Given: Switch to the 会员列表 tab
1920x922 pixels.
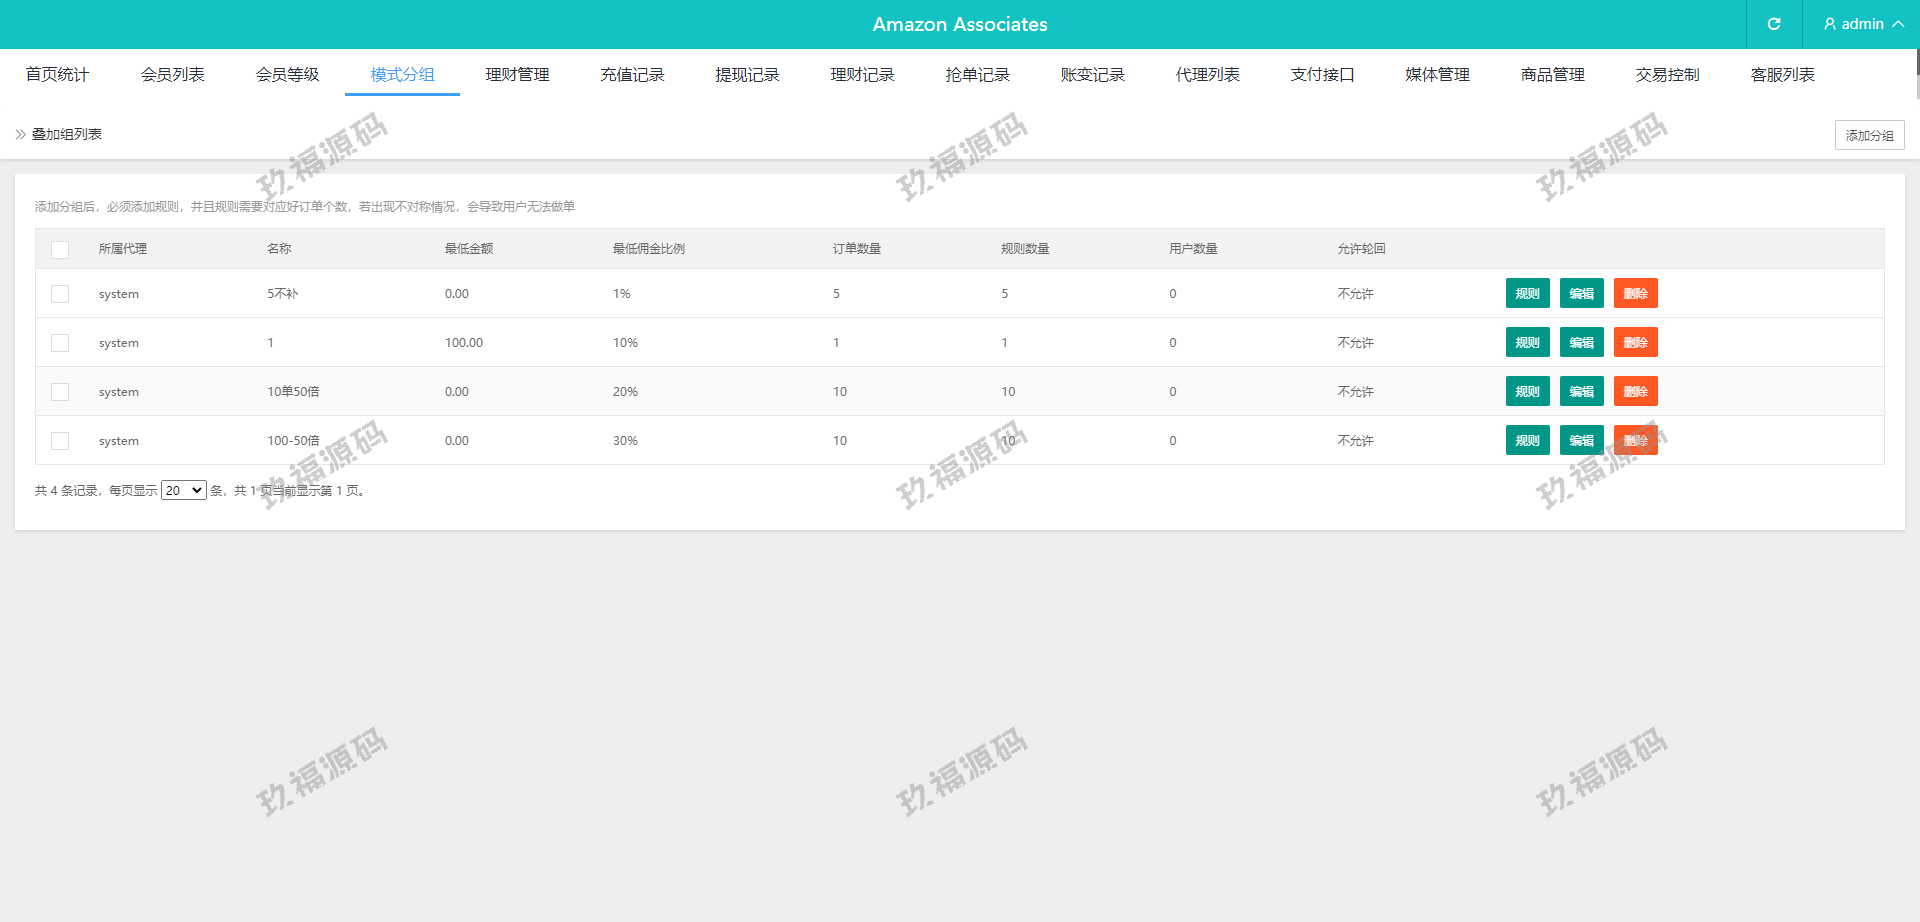Looking at the screenshot, I should point(172,75).
